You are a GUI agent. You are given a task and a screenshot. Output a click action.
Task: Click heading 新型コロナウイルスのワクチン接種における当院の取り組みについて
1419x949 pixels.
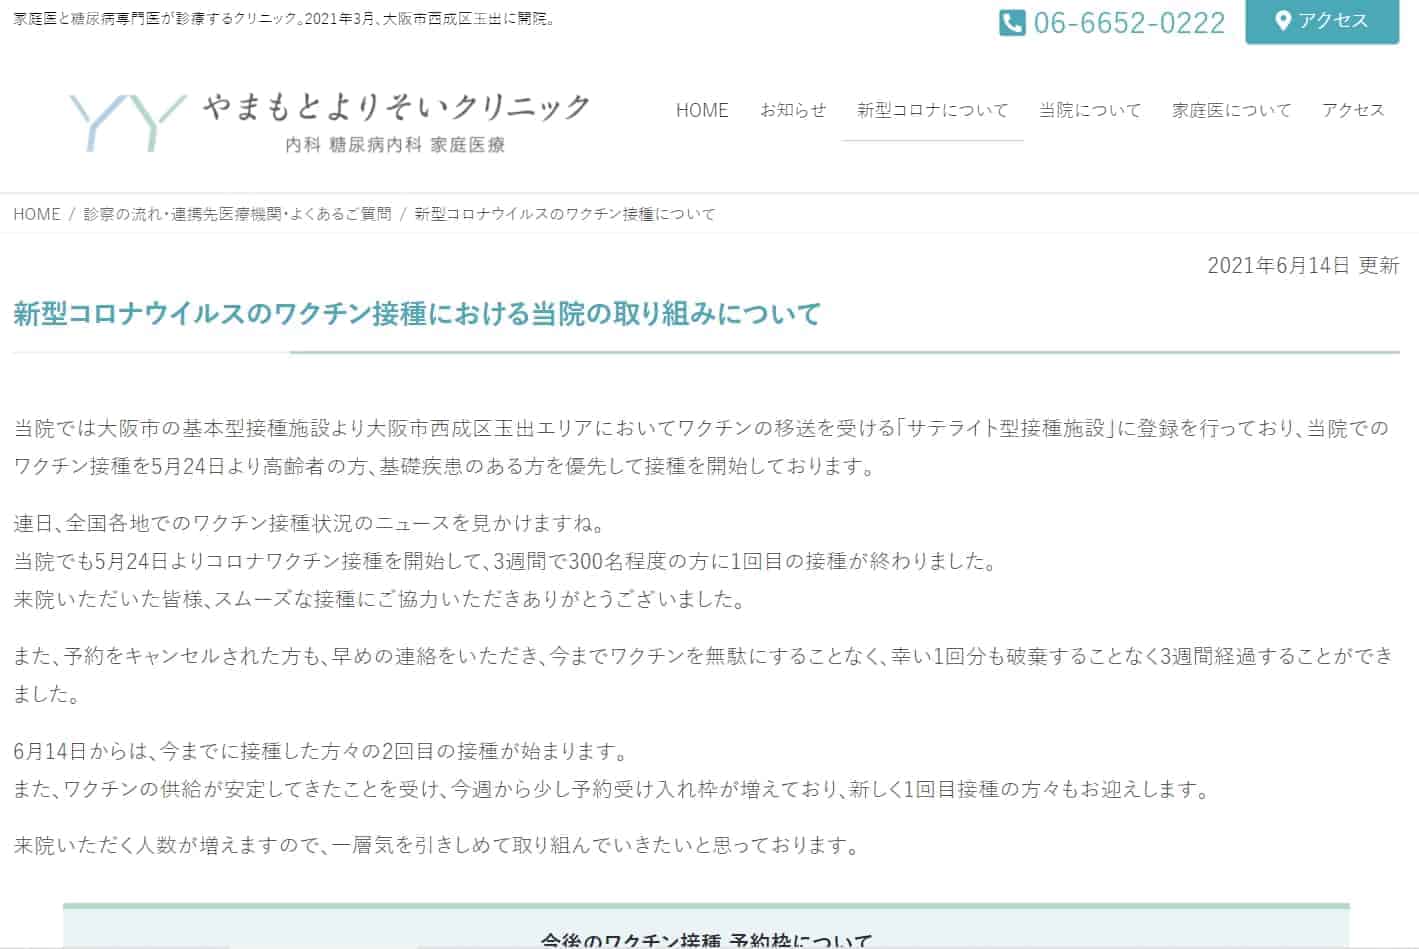pyautogui.click(x=417, y=314)
